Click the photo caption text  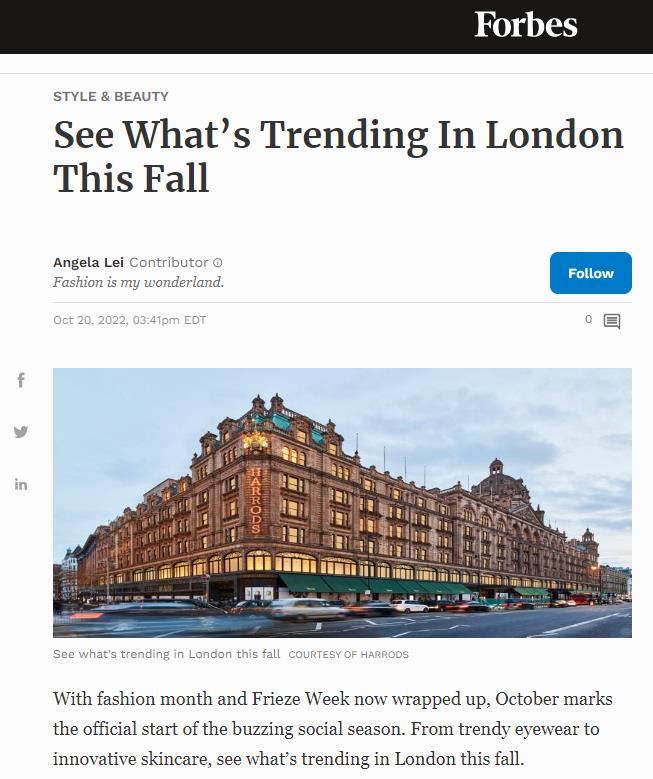[166, 654]
